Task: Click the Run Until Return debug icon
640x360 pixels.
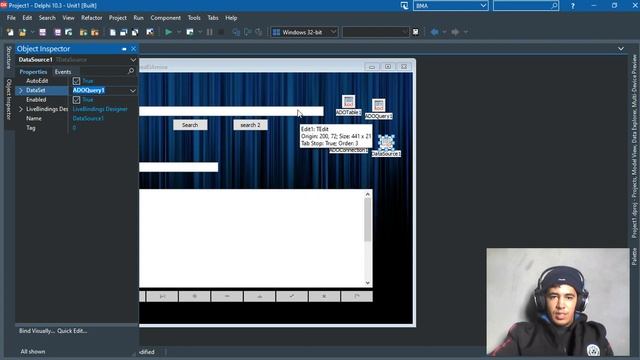Action: [258, 32]
